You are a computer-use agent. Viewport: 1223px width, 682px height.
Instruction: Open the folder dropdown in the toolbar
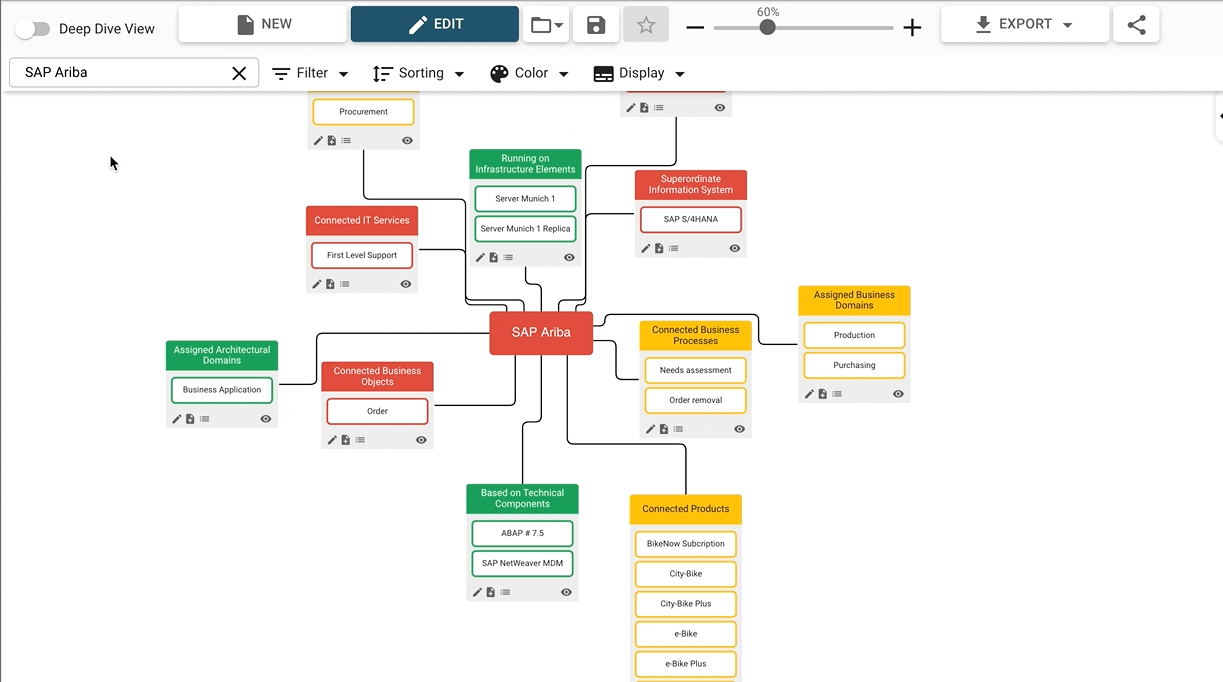(x=546, y=25)
